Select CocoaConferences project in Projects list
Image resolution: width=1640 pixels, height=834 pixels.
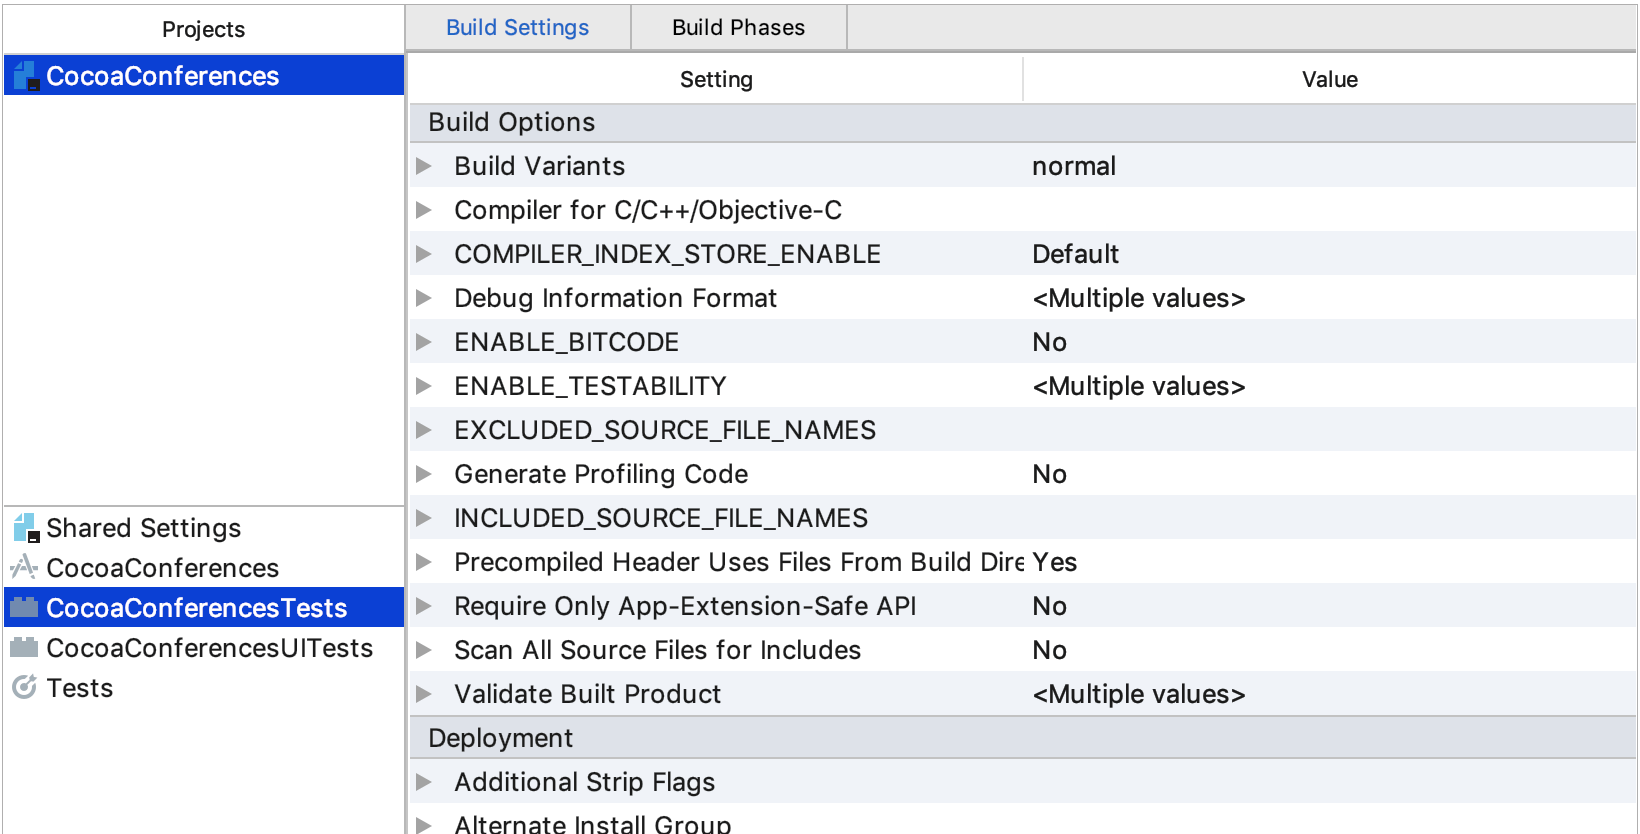coord(204,76)
